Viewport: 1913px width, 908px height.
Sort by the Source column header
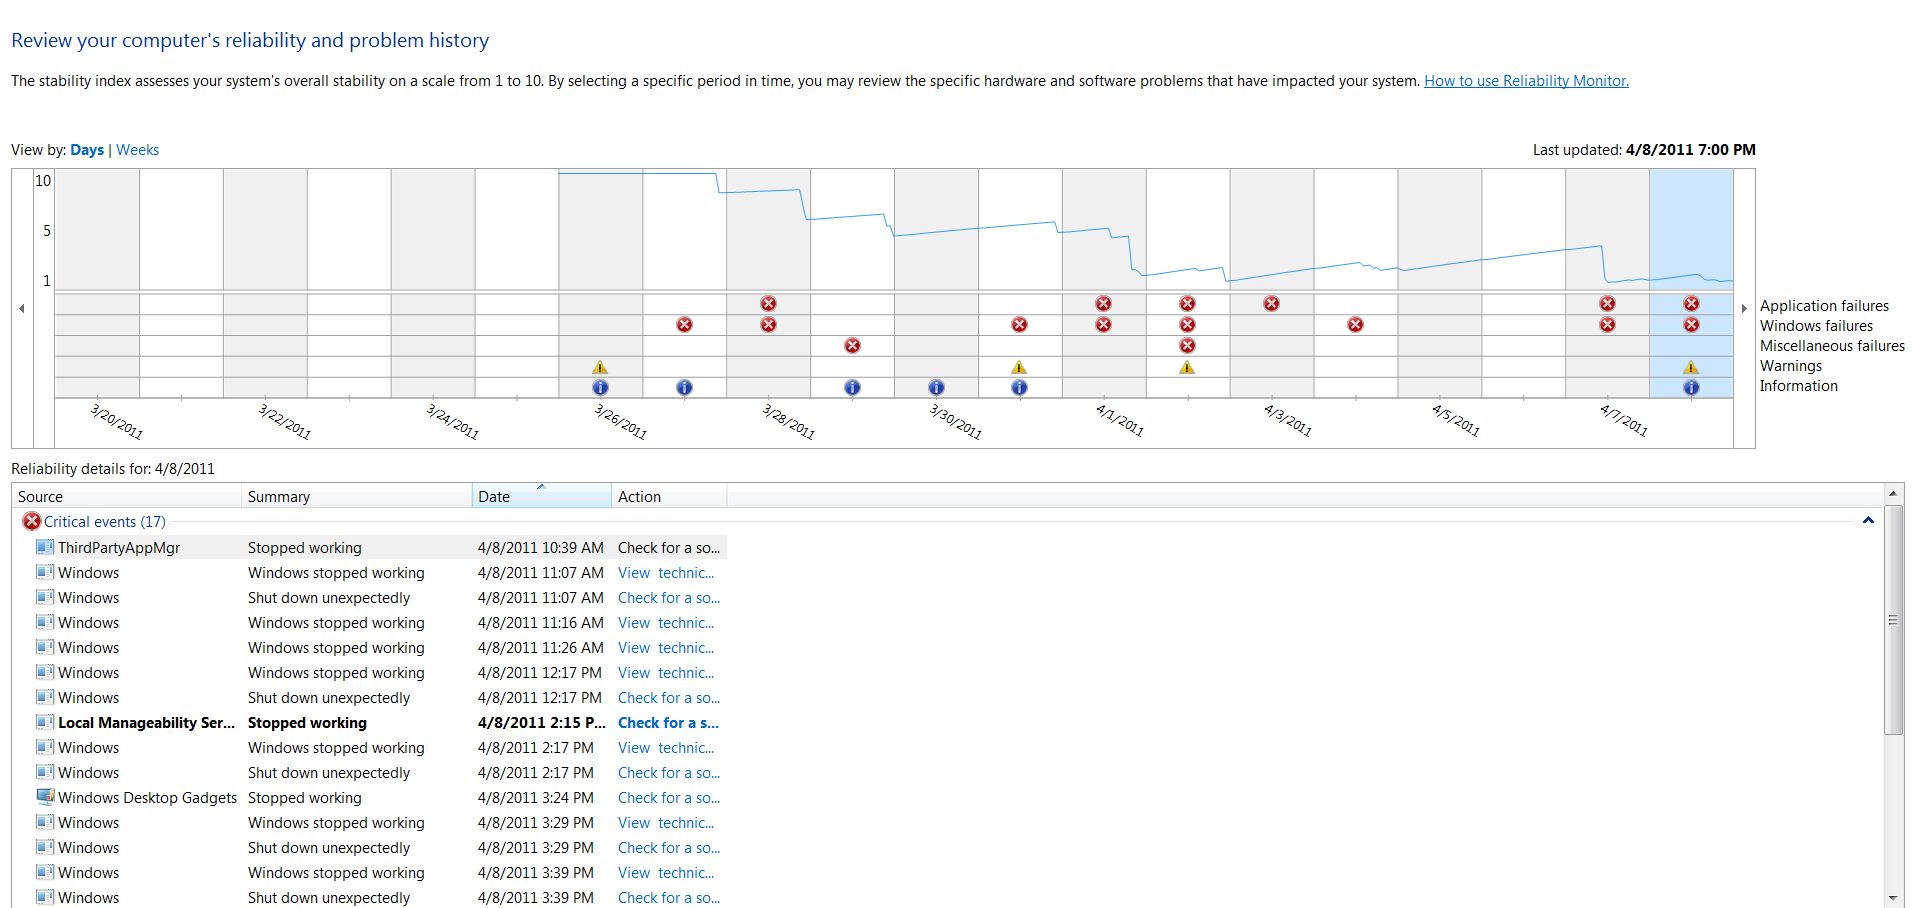click(126, 496)
